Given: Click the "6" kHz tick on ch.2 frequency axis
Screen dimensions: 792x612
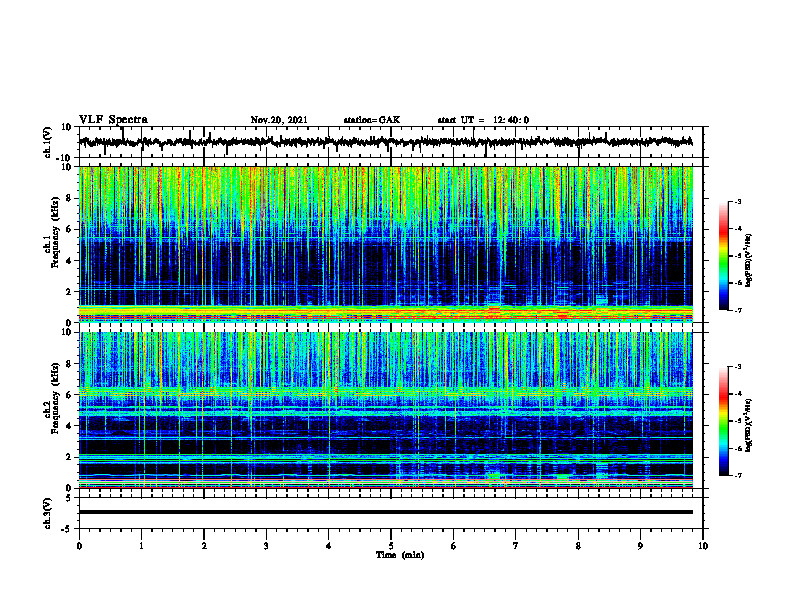Looking at the screenshot, I should pos(69,395).
